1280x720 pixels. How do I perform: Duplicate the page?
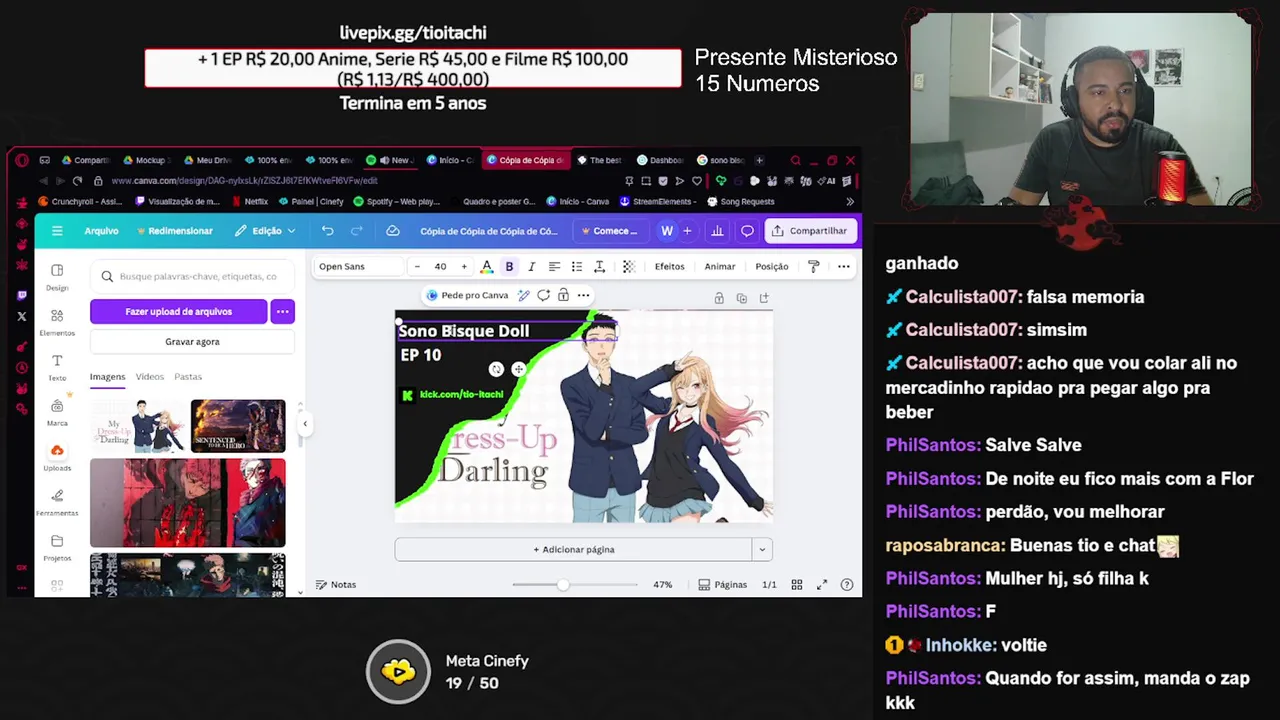click(741, 298)
